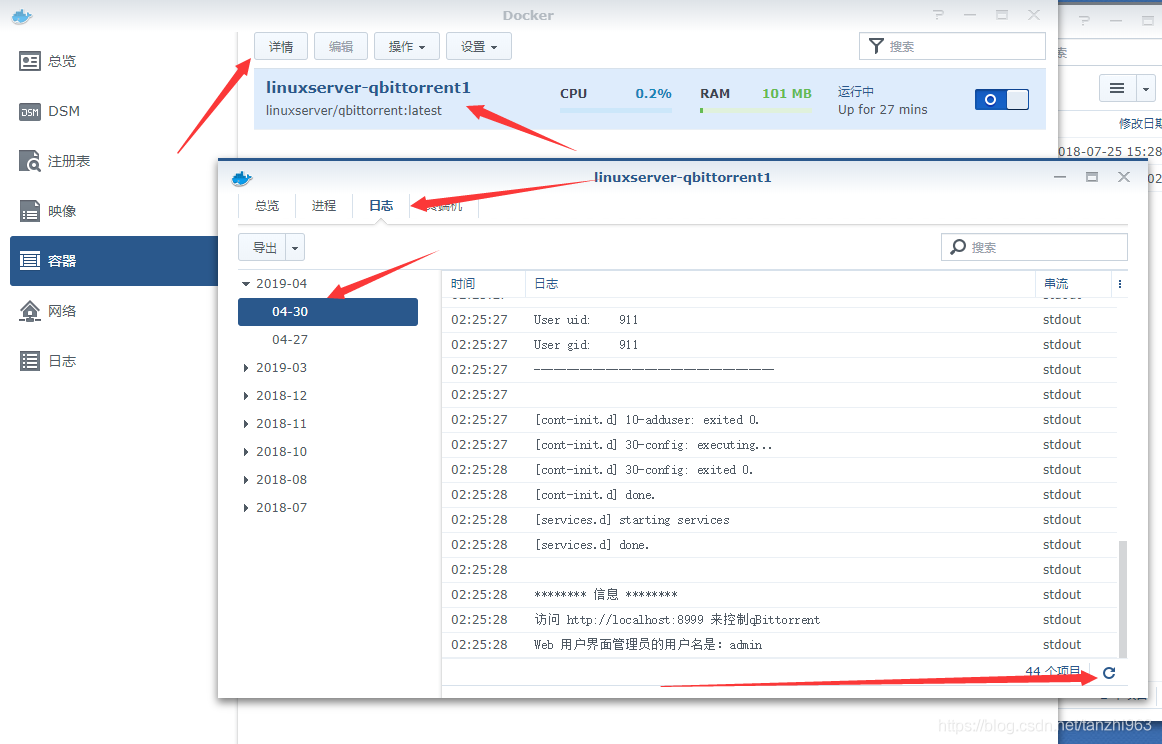
Task: Select log row '[services.d] done.'
Action: coord(780,545)
